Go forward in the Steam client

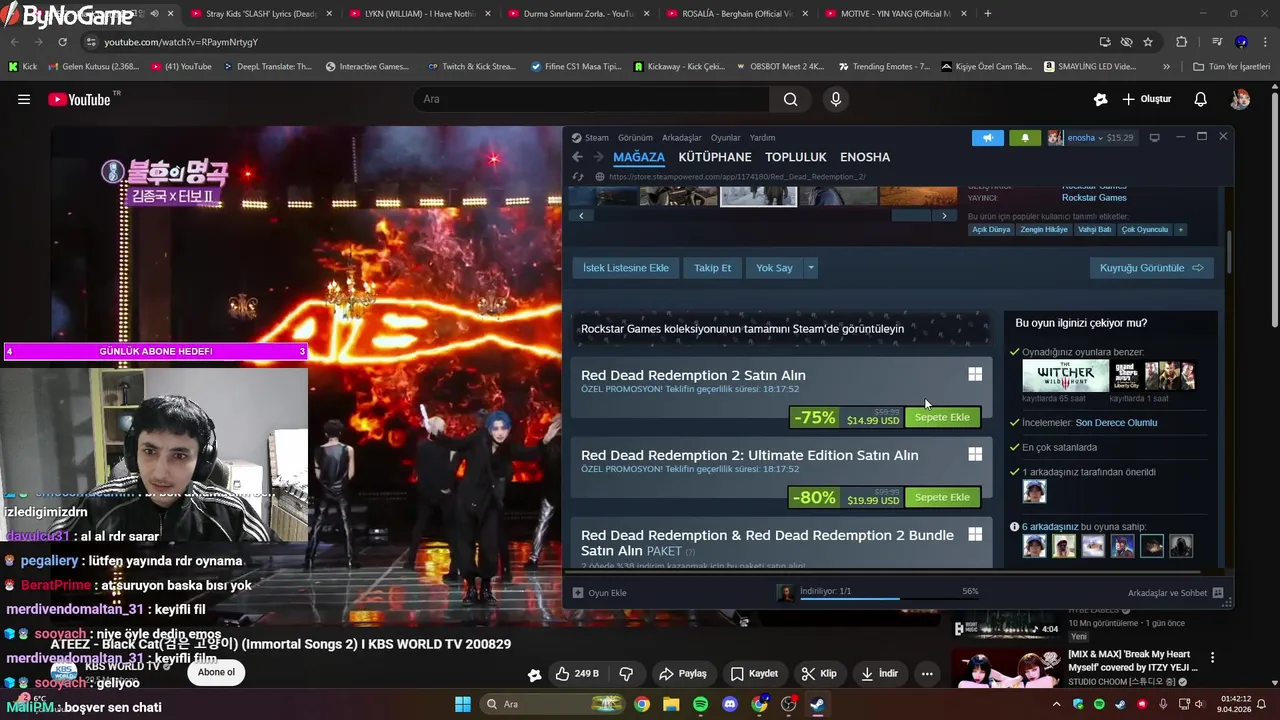[598, 157]
